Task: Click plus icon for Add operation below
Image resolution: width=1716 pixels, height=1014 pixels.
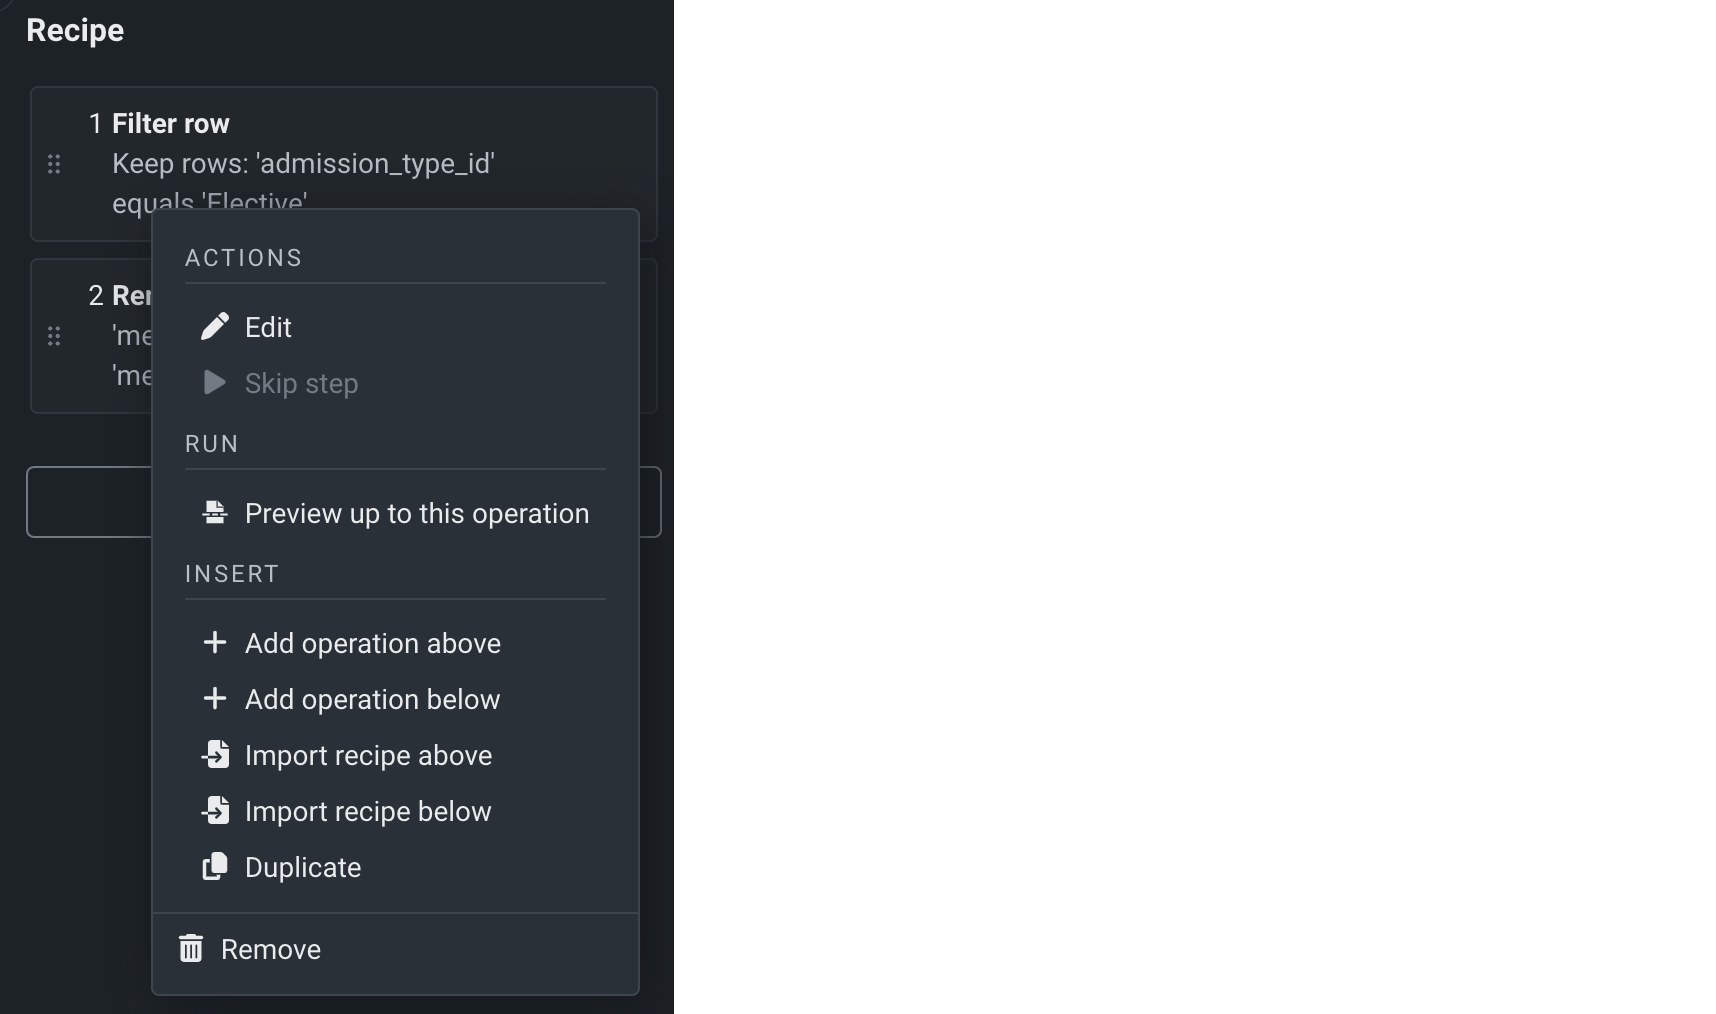Action: 215,699
